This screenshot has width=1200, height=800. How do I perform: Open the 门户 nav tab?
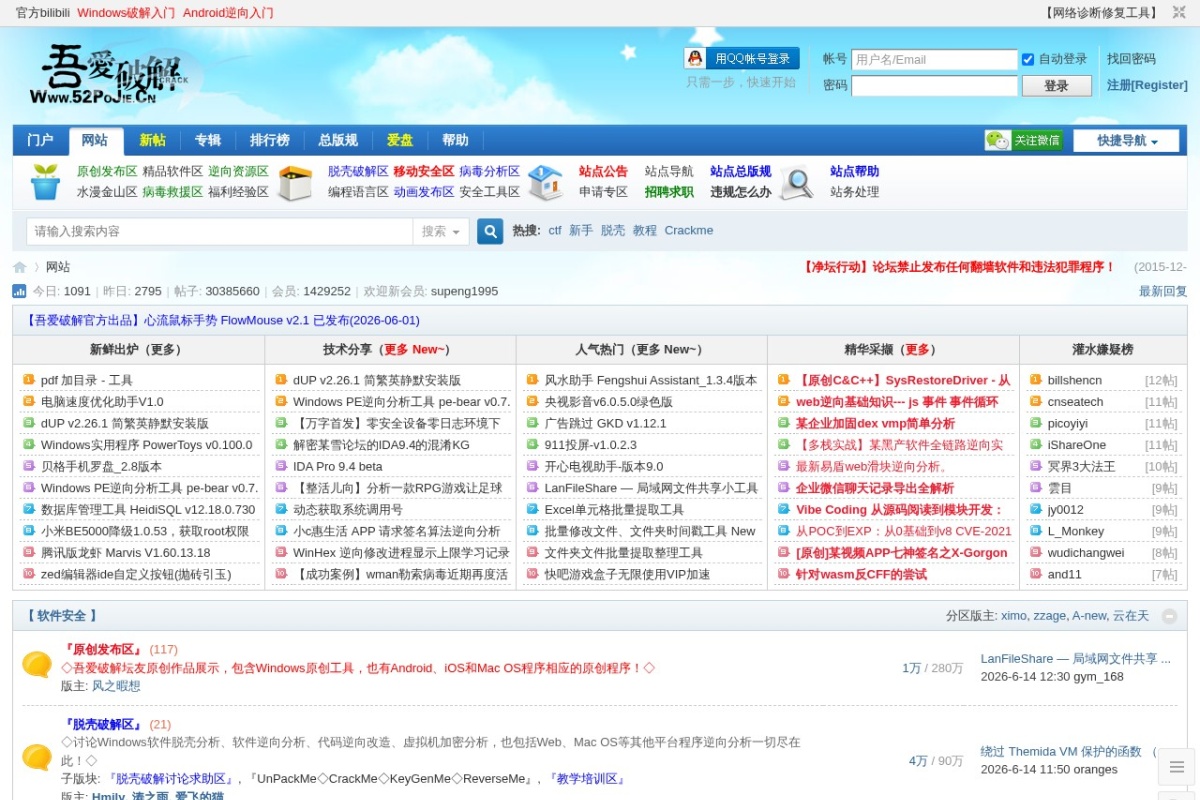40,140
